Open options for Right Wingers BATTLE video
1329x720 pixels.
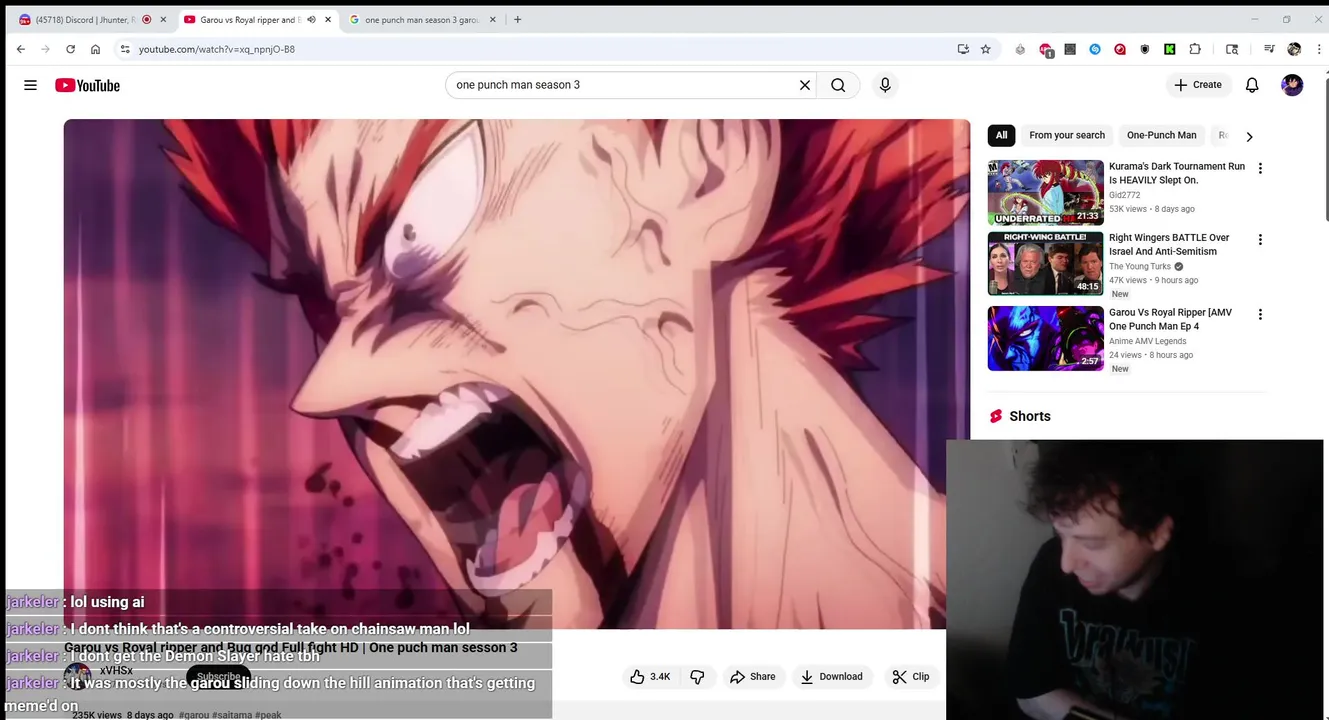1260,240
